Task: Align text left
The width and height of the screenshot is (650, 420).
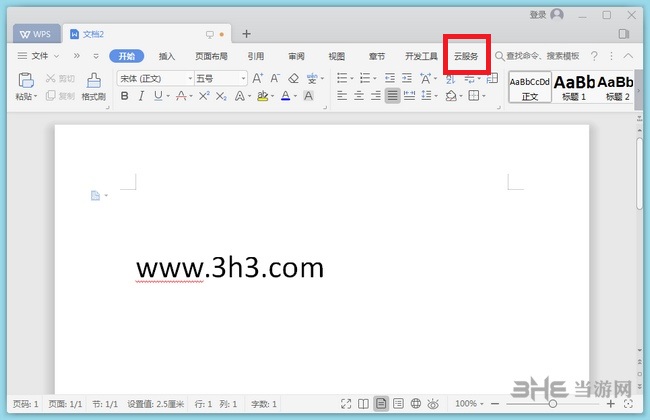Action: 342,96
